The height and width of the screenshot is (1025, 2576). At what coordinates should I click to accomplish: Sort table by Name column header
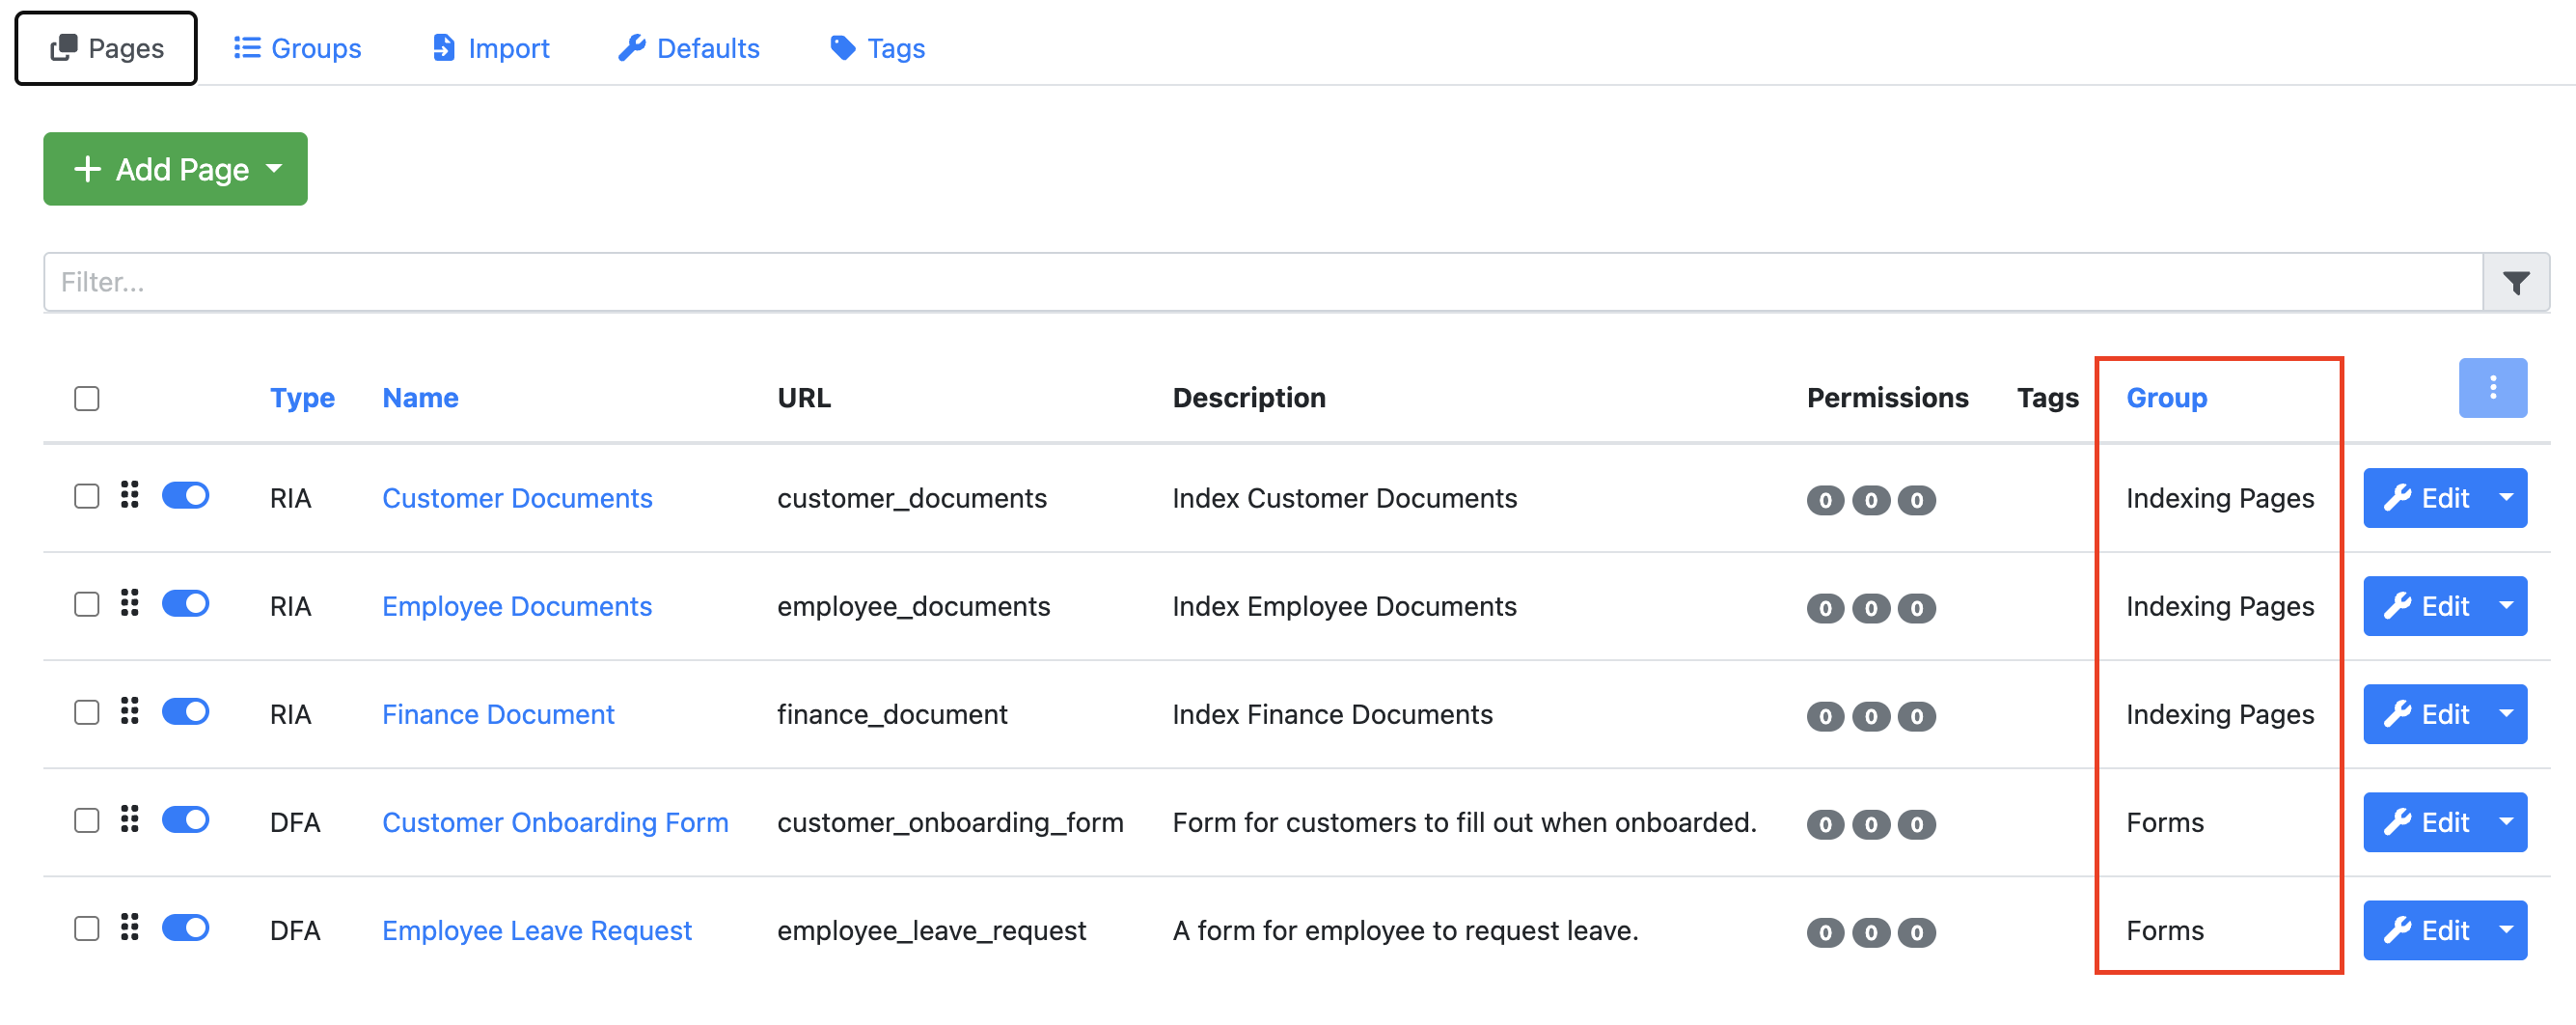click(420, 398)
